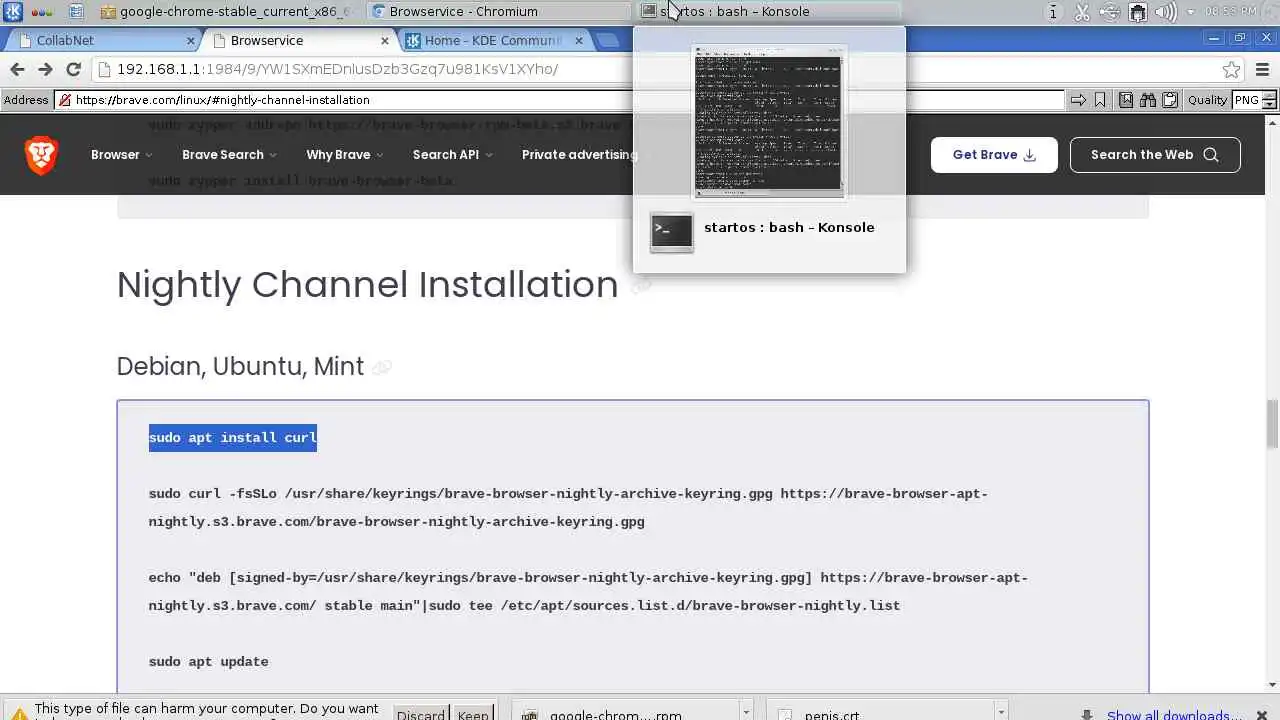
Task: Open Browservice clipboard icon
Action: pyautogui.click(x=1170, y=100)
